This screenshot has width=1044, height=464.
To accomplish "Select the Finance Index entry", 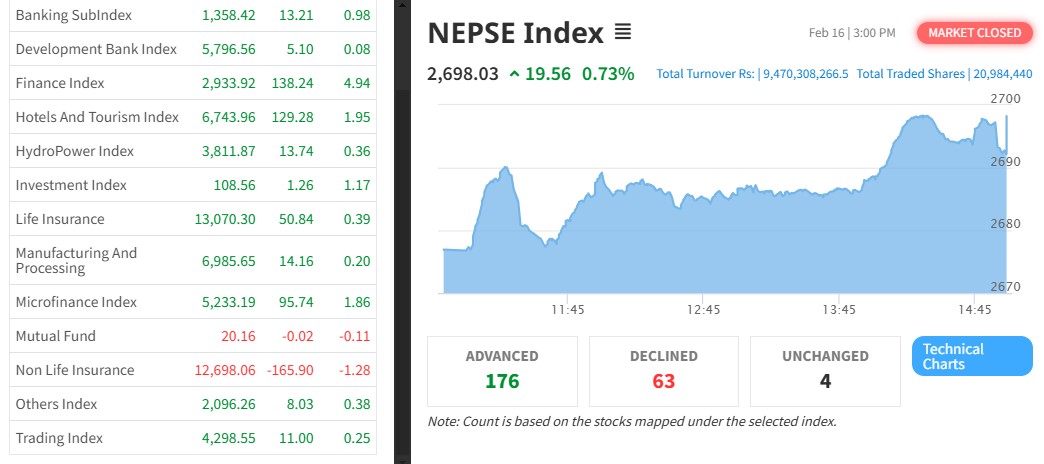I will point(60,83).
